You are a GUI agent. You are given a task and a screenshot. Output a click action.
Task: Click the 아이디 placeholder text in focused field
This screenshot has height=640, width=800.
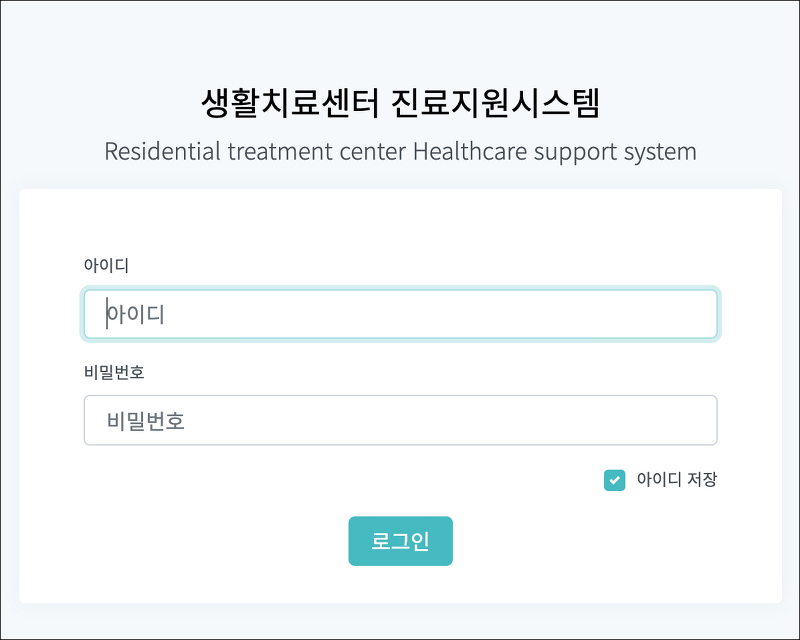point(136,314)
